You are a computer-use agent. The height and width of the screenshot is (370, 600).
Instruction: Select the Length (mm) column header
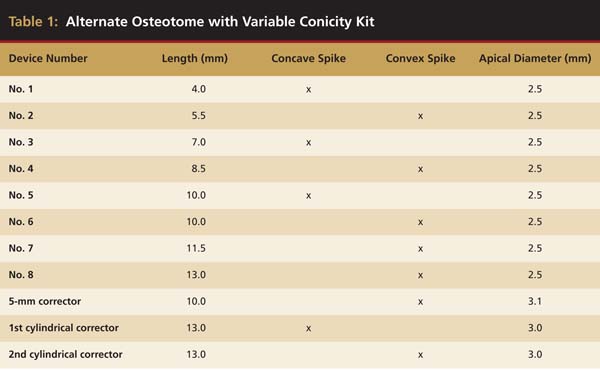[x=194, y=59]
